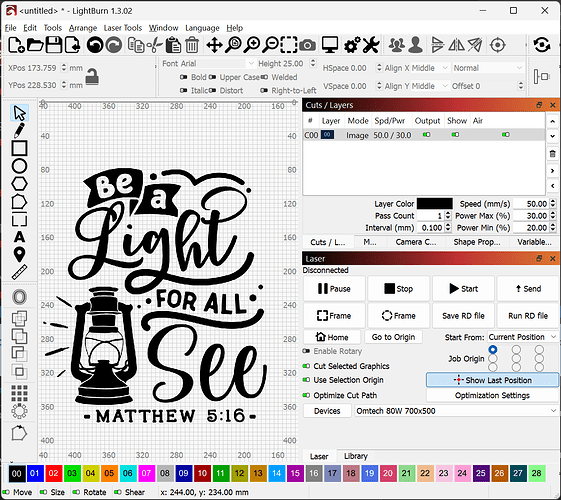Open Device Settings wrench icon

pos(371,45)
